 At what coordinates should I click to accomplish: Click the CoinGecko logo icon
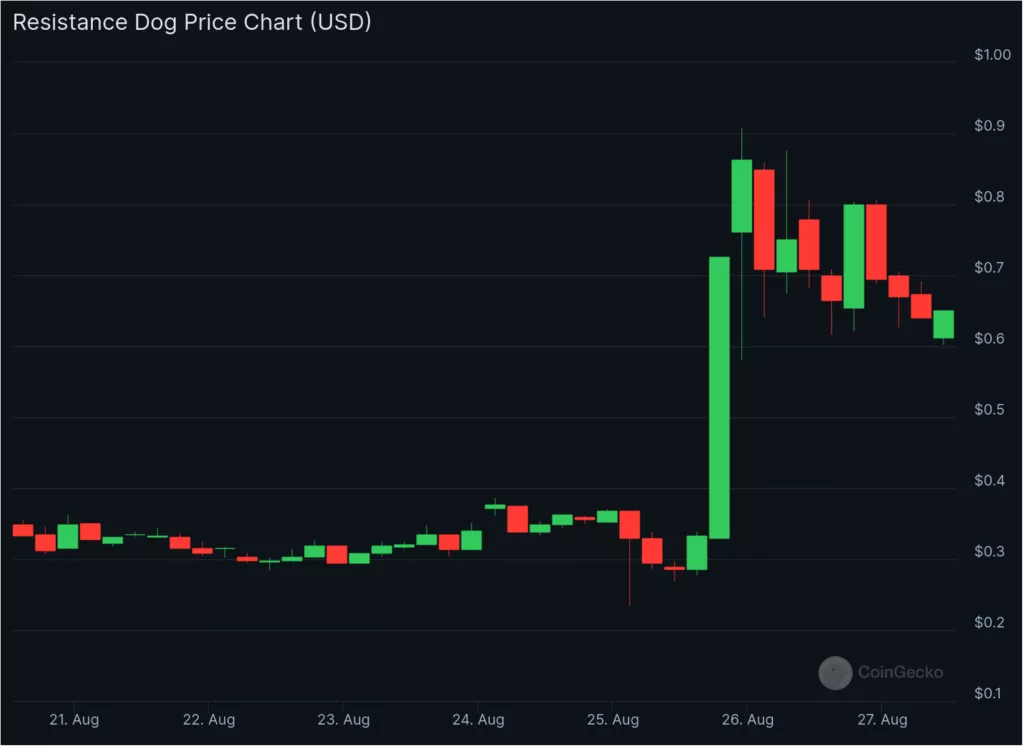pyautogui.click(x=835, y=673)
